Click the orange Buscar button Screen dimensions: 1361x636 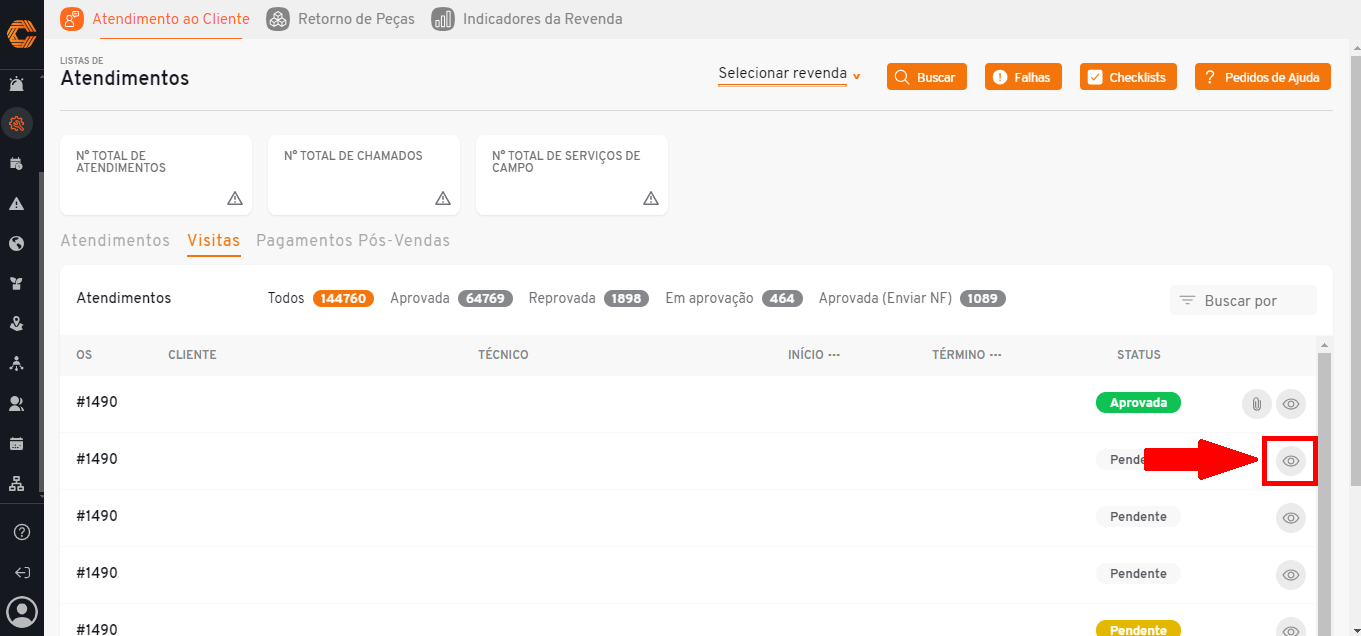click(927, 77)
